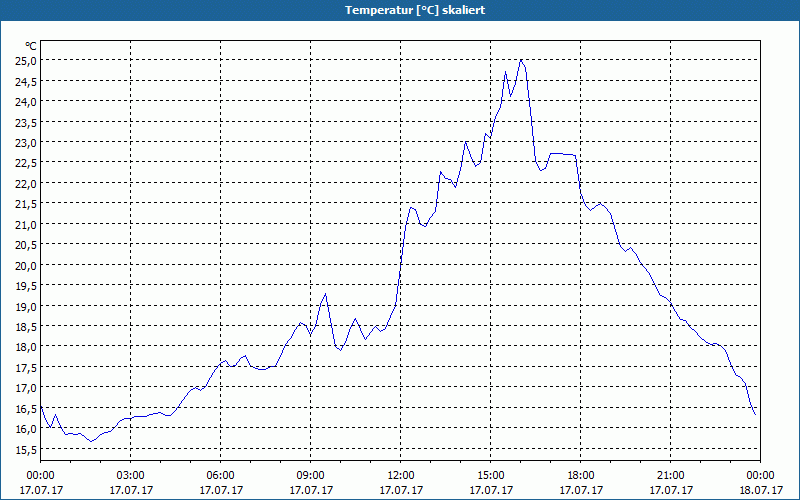Select the 19,0 temperature label
This screenshot has width=800, height=500.
27,306
